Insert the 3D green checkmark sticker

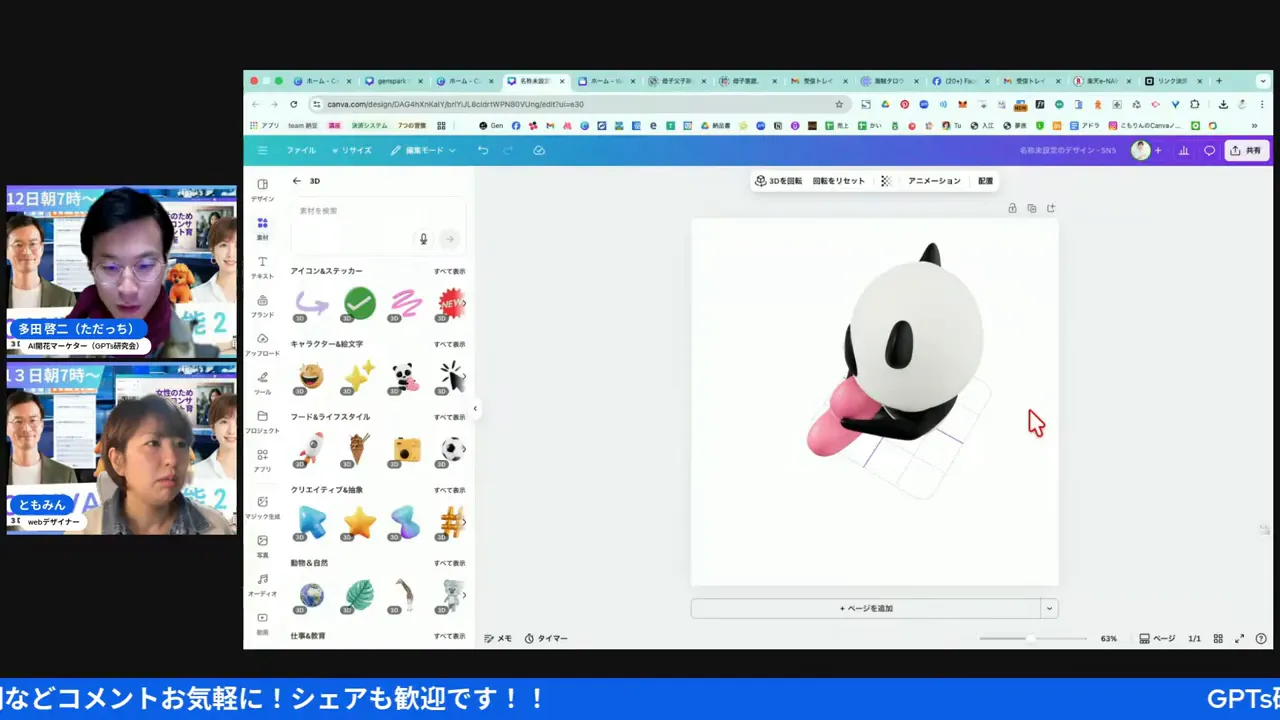[359, 304]
